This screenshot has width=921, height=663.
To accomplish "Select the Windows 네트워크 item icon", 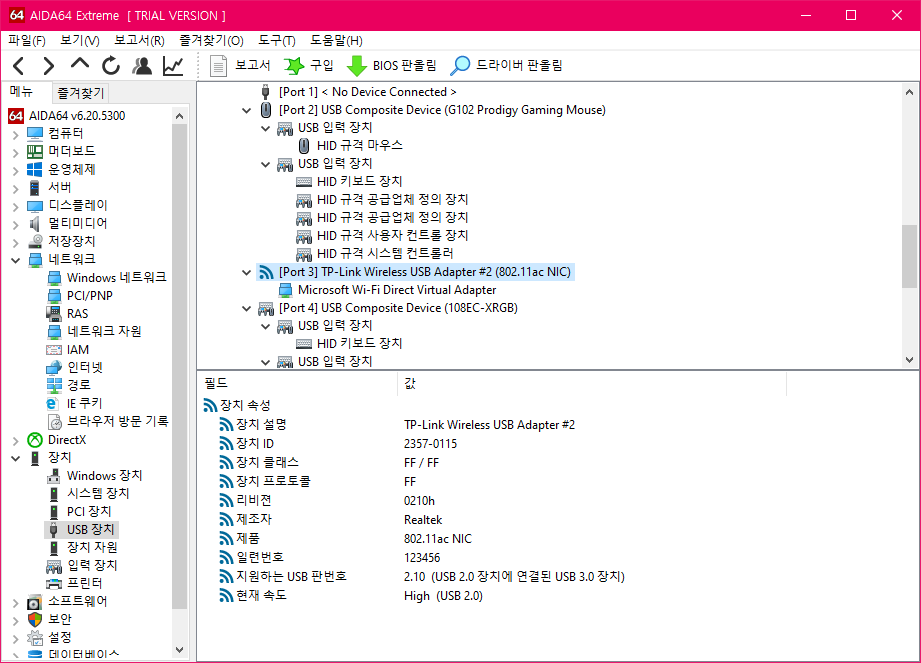I will pyautogui.click(x=54, y=277).
